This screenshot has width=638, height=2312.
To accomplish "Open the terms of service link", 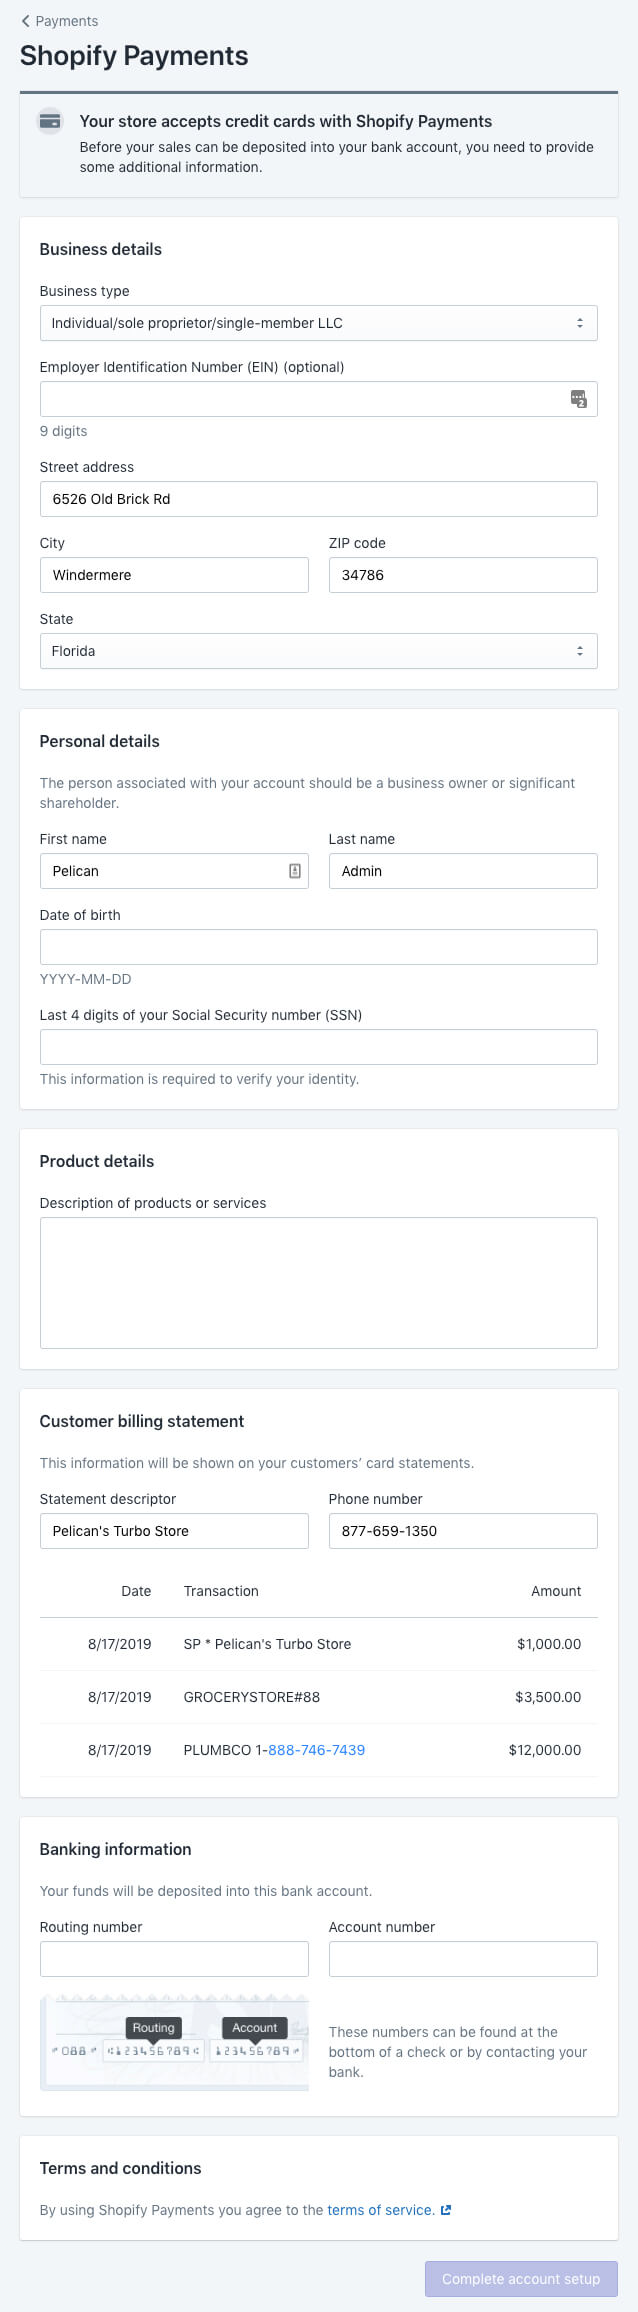I will 381,2210.
